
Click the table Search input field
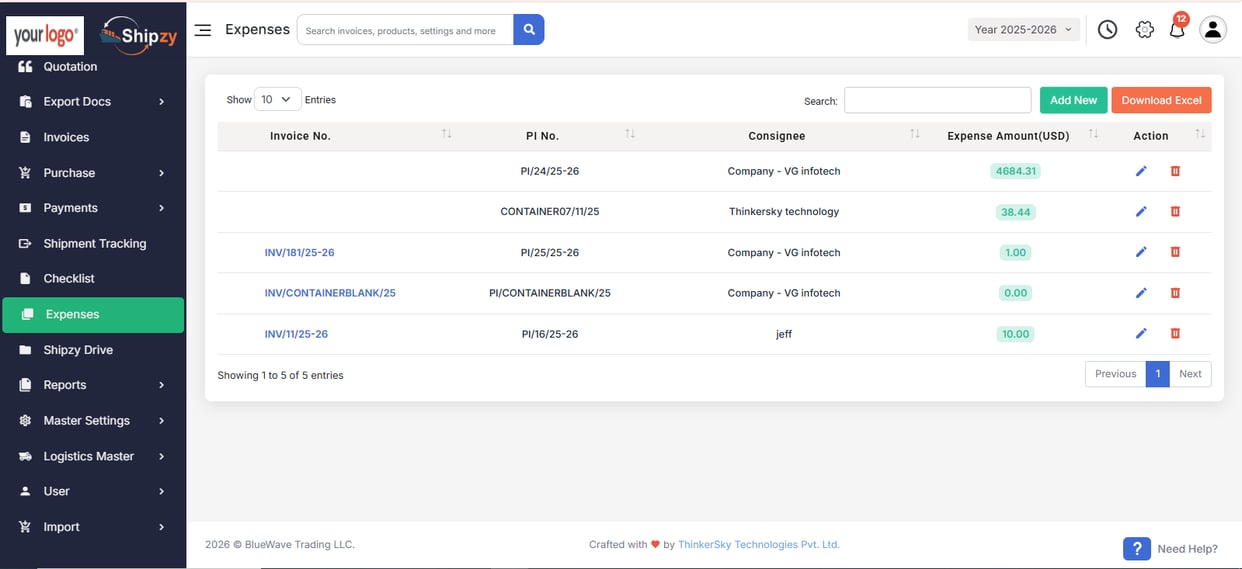937,100
